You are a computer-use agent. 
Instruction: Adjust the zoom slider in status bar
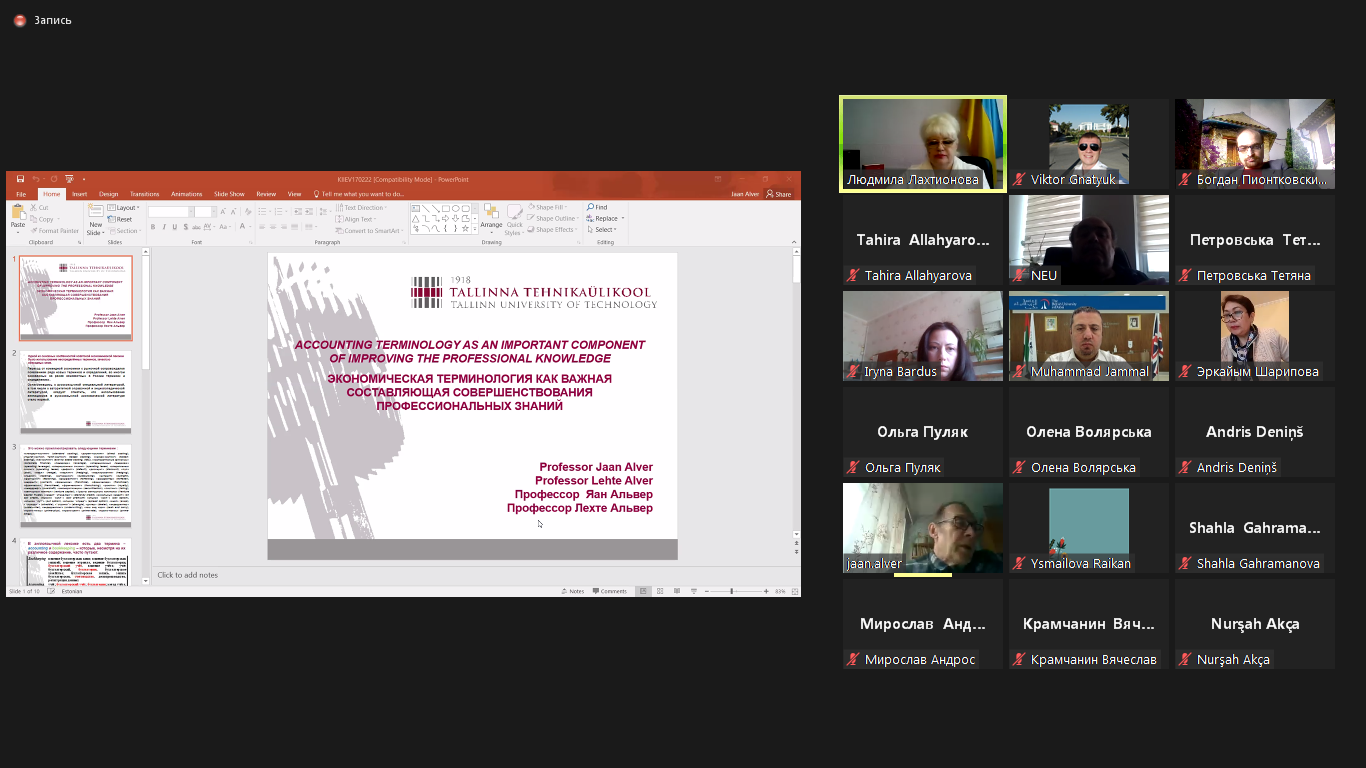pyautogui.click(x=732, y=591)
